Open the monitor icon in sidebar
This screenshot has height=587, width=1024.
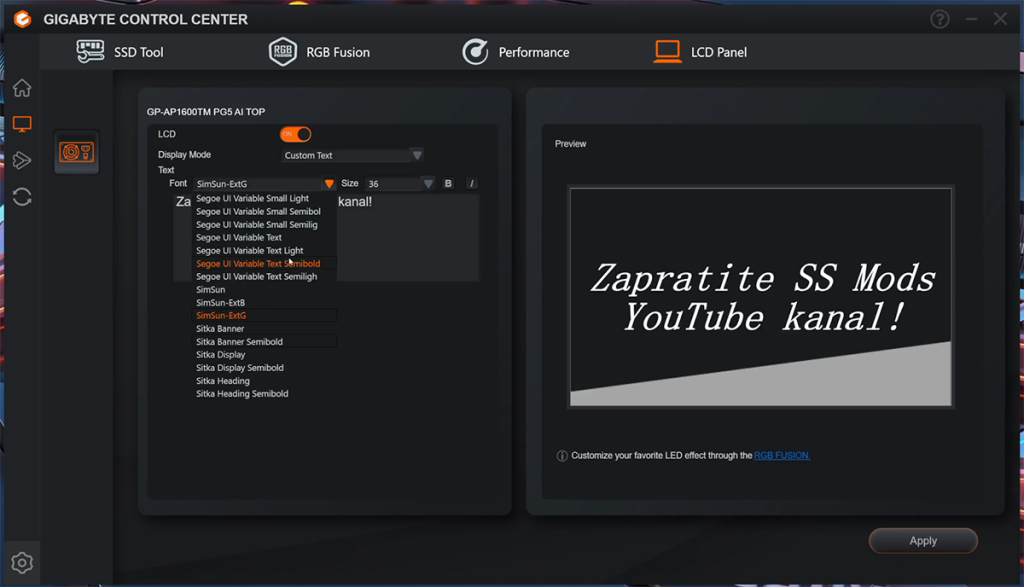tap(22, 124)
